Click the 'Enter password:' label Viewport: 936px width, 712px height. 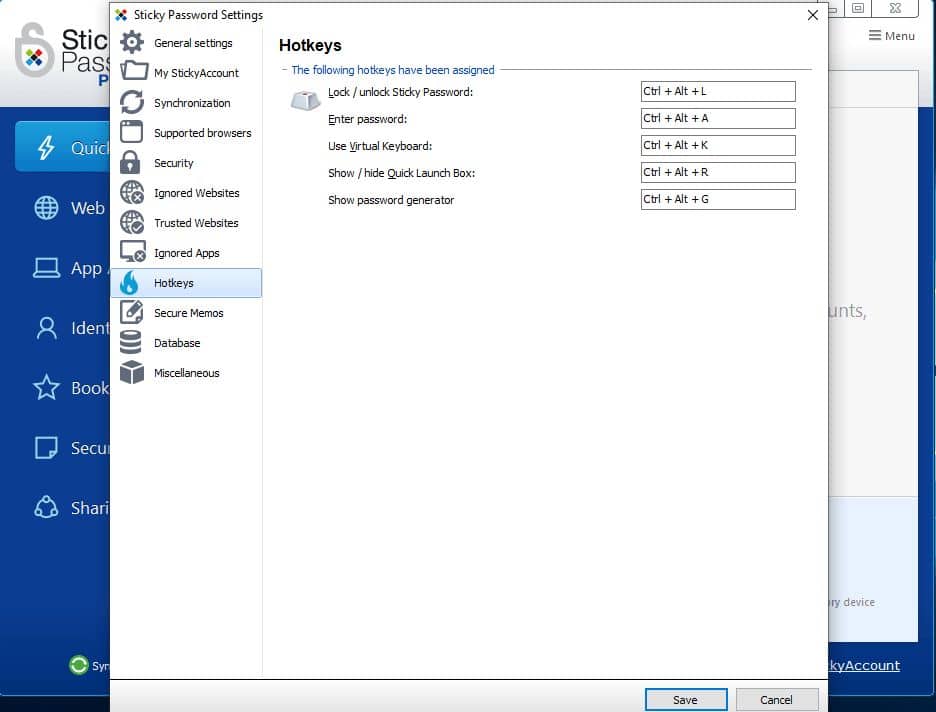pyautogui.click(x=367, y=119)
